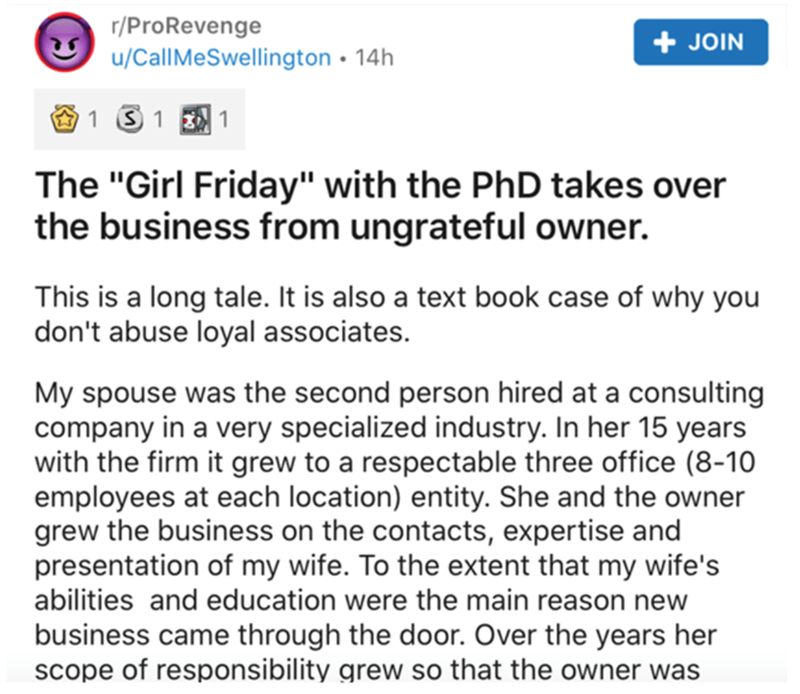Viewport: 800px width, 694px height.
Task: Click the 14h post timestamp
Action: (x=378, y=57)
